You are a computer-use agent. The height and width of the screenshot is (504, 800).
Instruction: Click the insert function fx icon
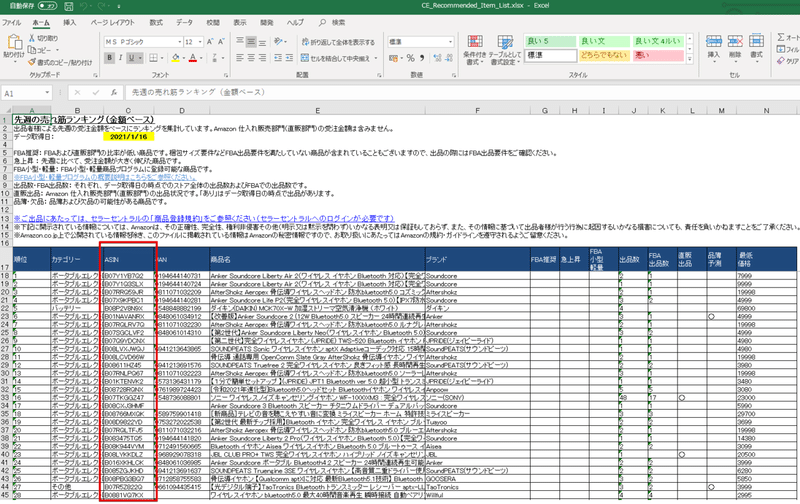coord(114,93)
